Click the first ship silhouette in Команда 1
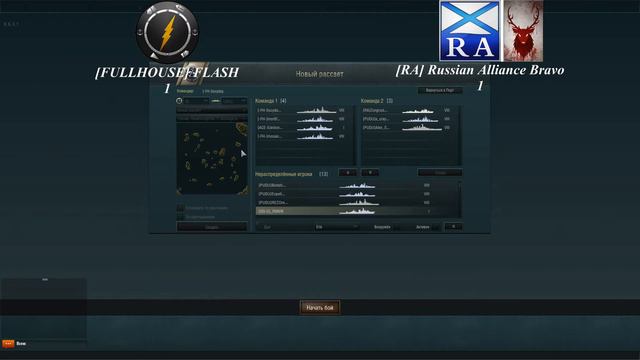Image resolution: width=640 pixels, height=360 pixels. (316, 110)
